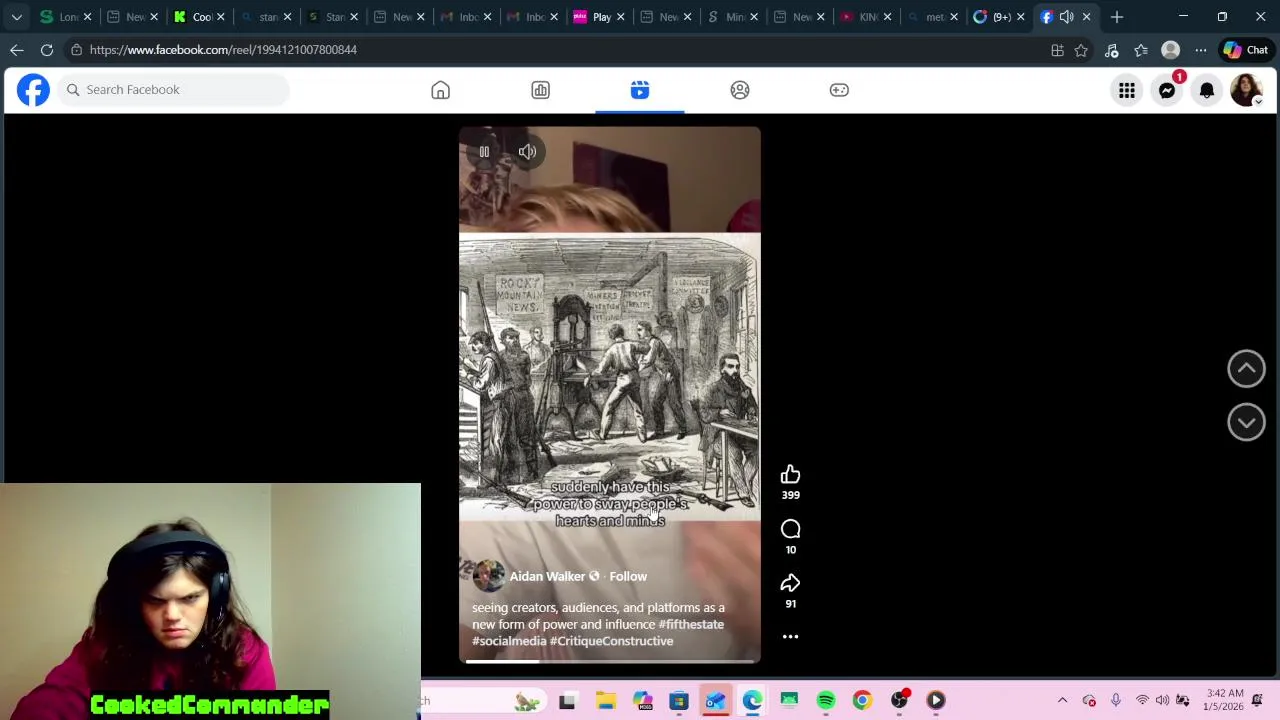Open the browser profile avatar
This screenshot has width=1280, height=720.
(x=1171, y=50)
